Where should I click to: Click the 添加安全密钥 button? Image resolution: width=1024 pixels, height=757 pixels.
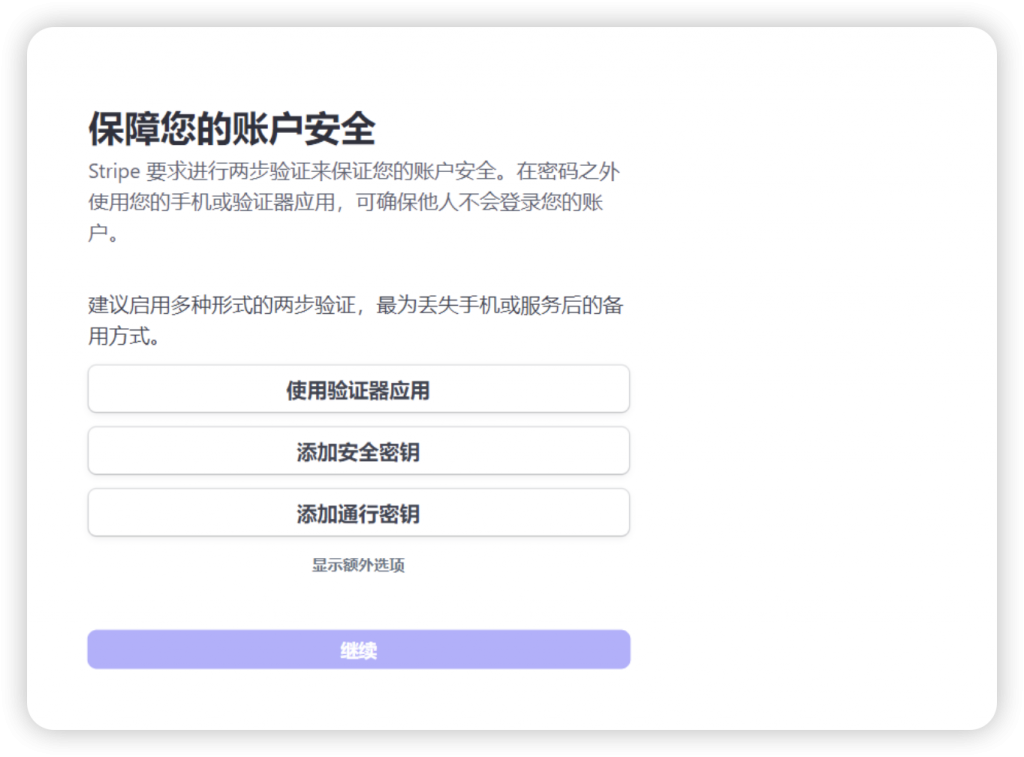tap(359, 451)
